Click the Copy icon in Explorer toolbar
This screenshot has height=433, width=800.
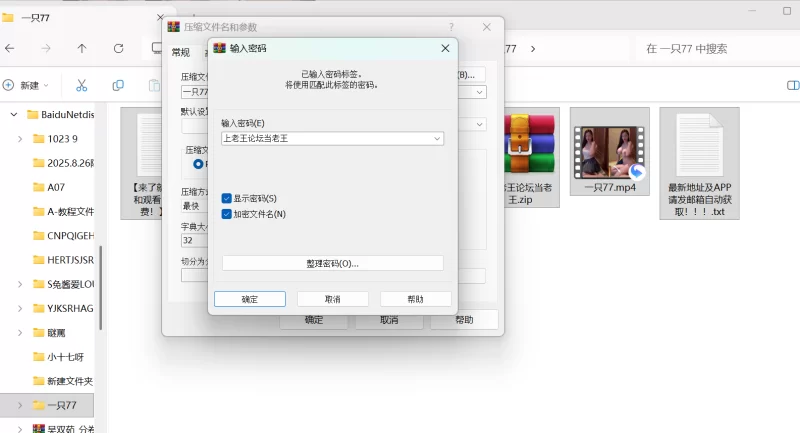(x=118, y=85)
